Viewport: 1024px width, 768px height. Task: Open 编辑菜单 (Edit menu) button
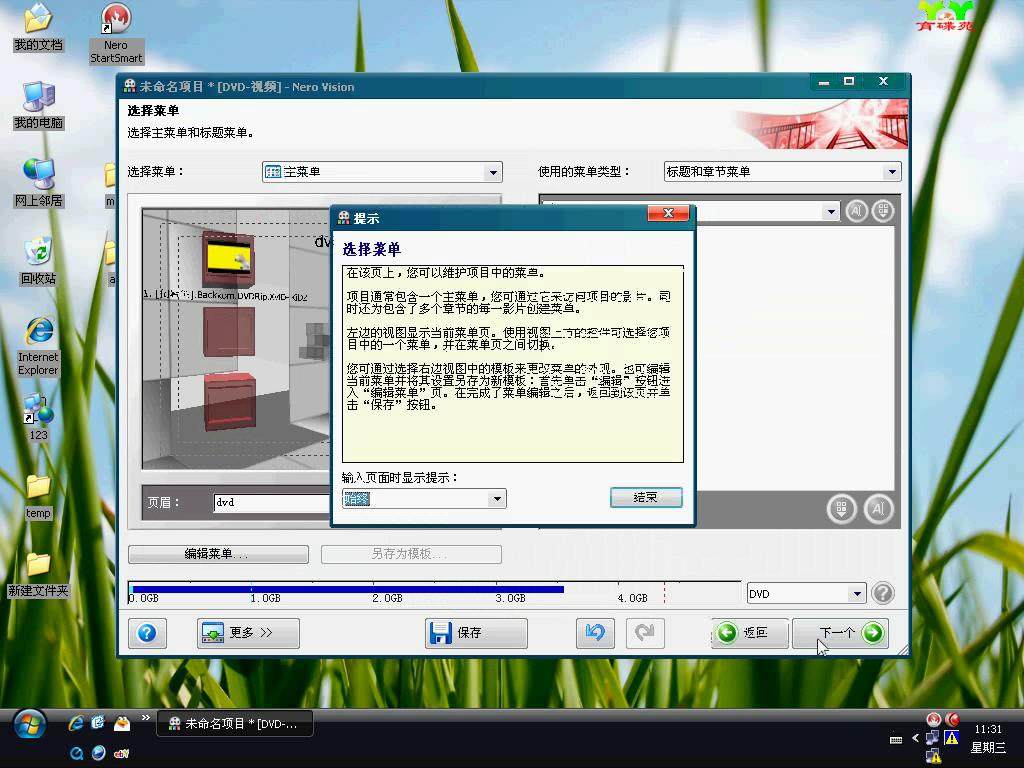coord(218,554)
